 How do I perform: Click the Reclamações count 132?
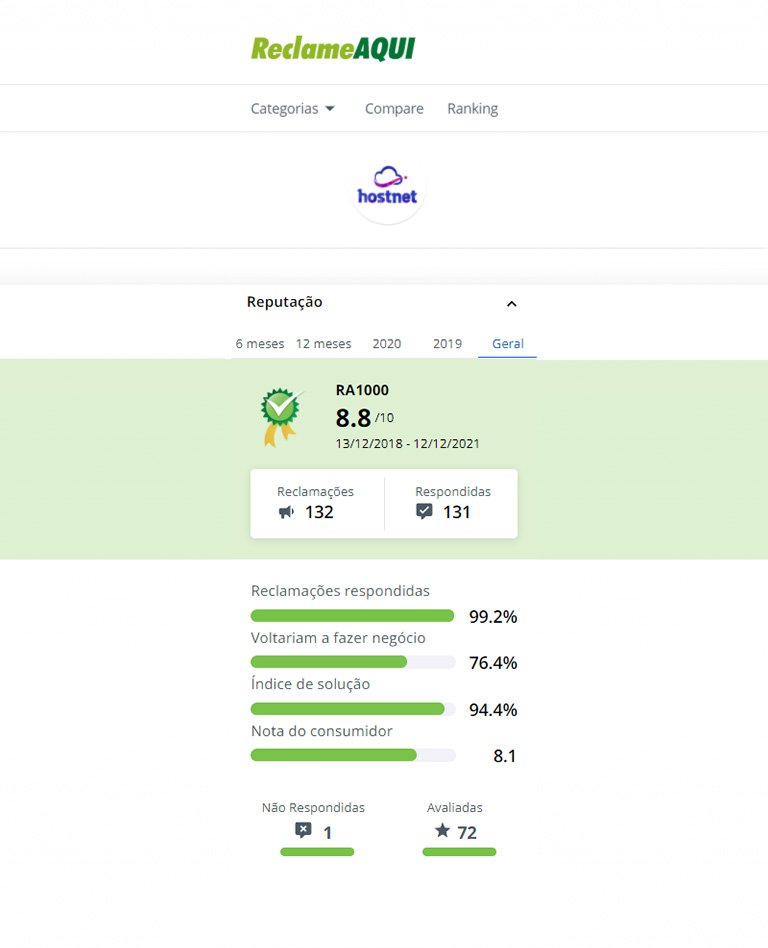(x=319, y=512)
